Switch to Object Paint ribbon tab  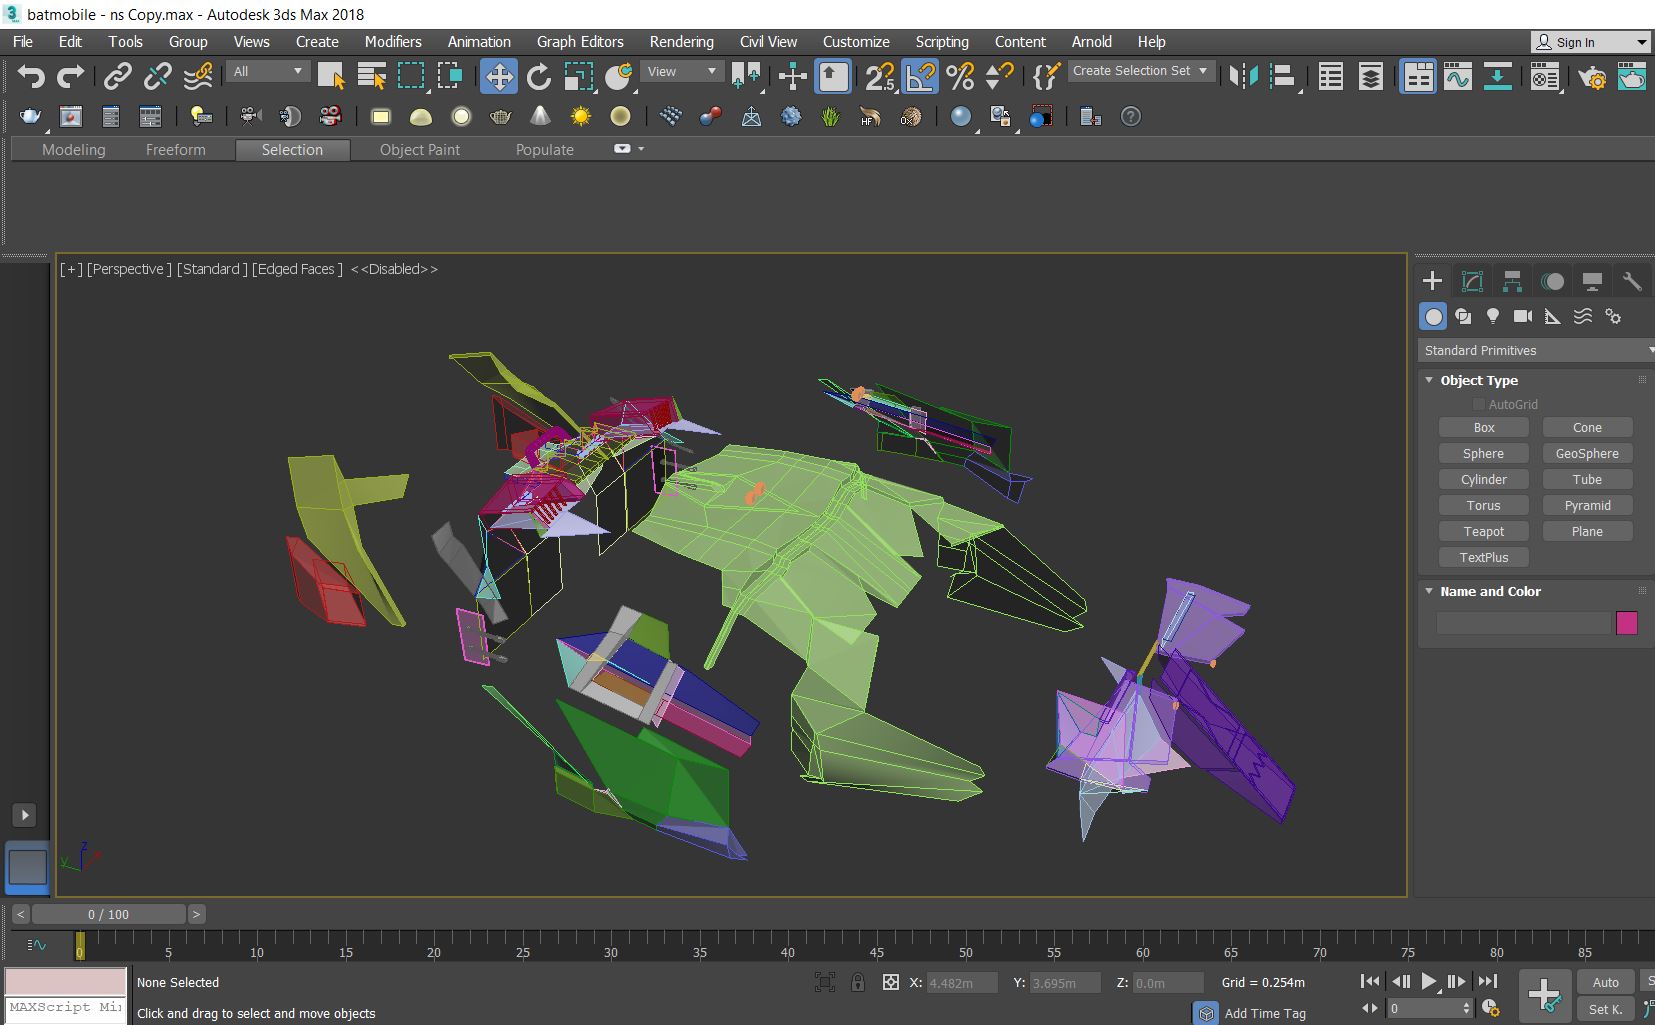(x=420, y=150)
